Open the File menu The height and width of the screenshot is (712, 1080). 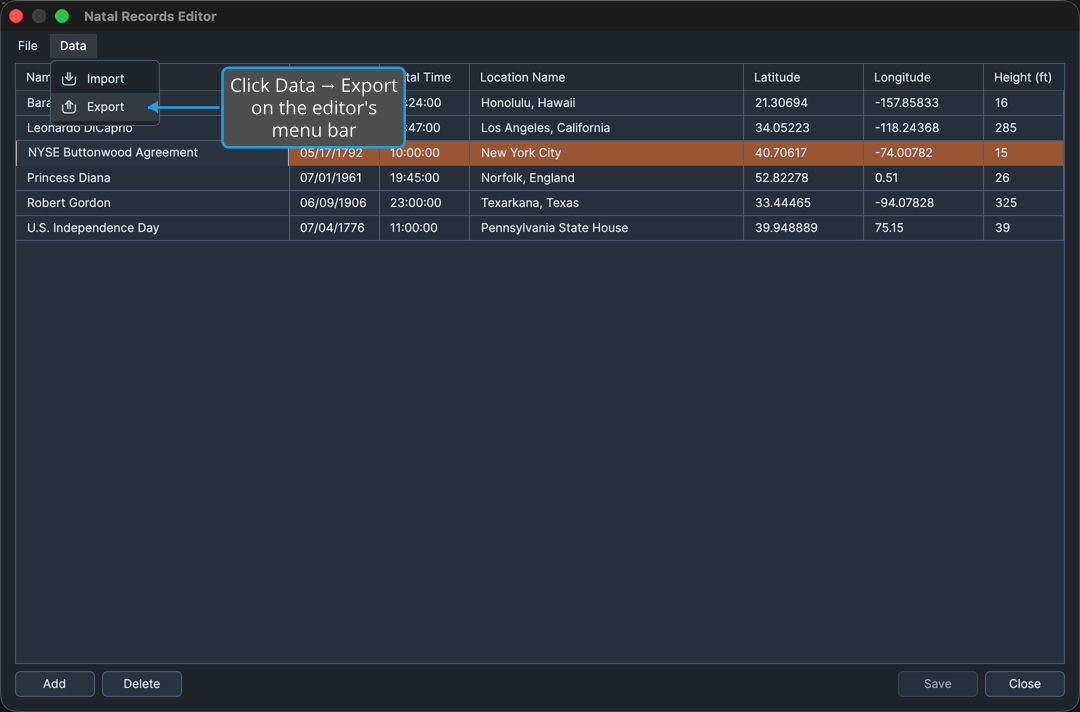(28, 45)
